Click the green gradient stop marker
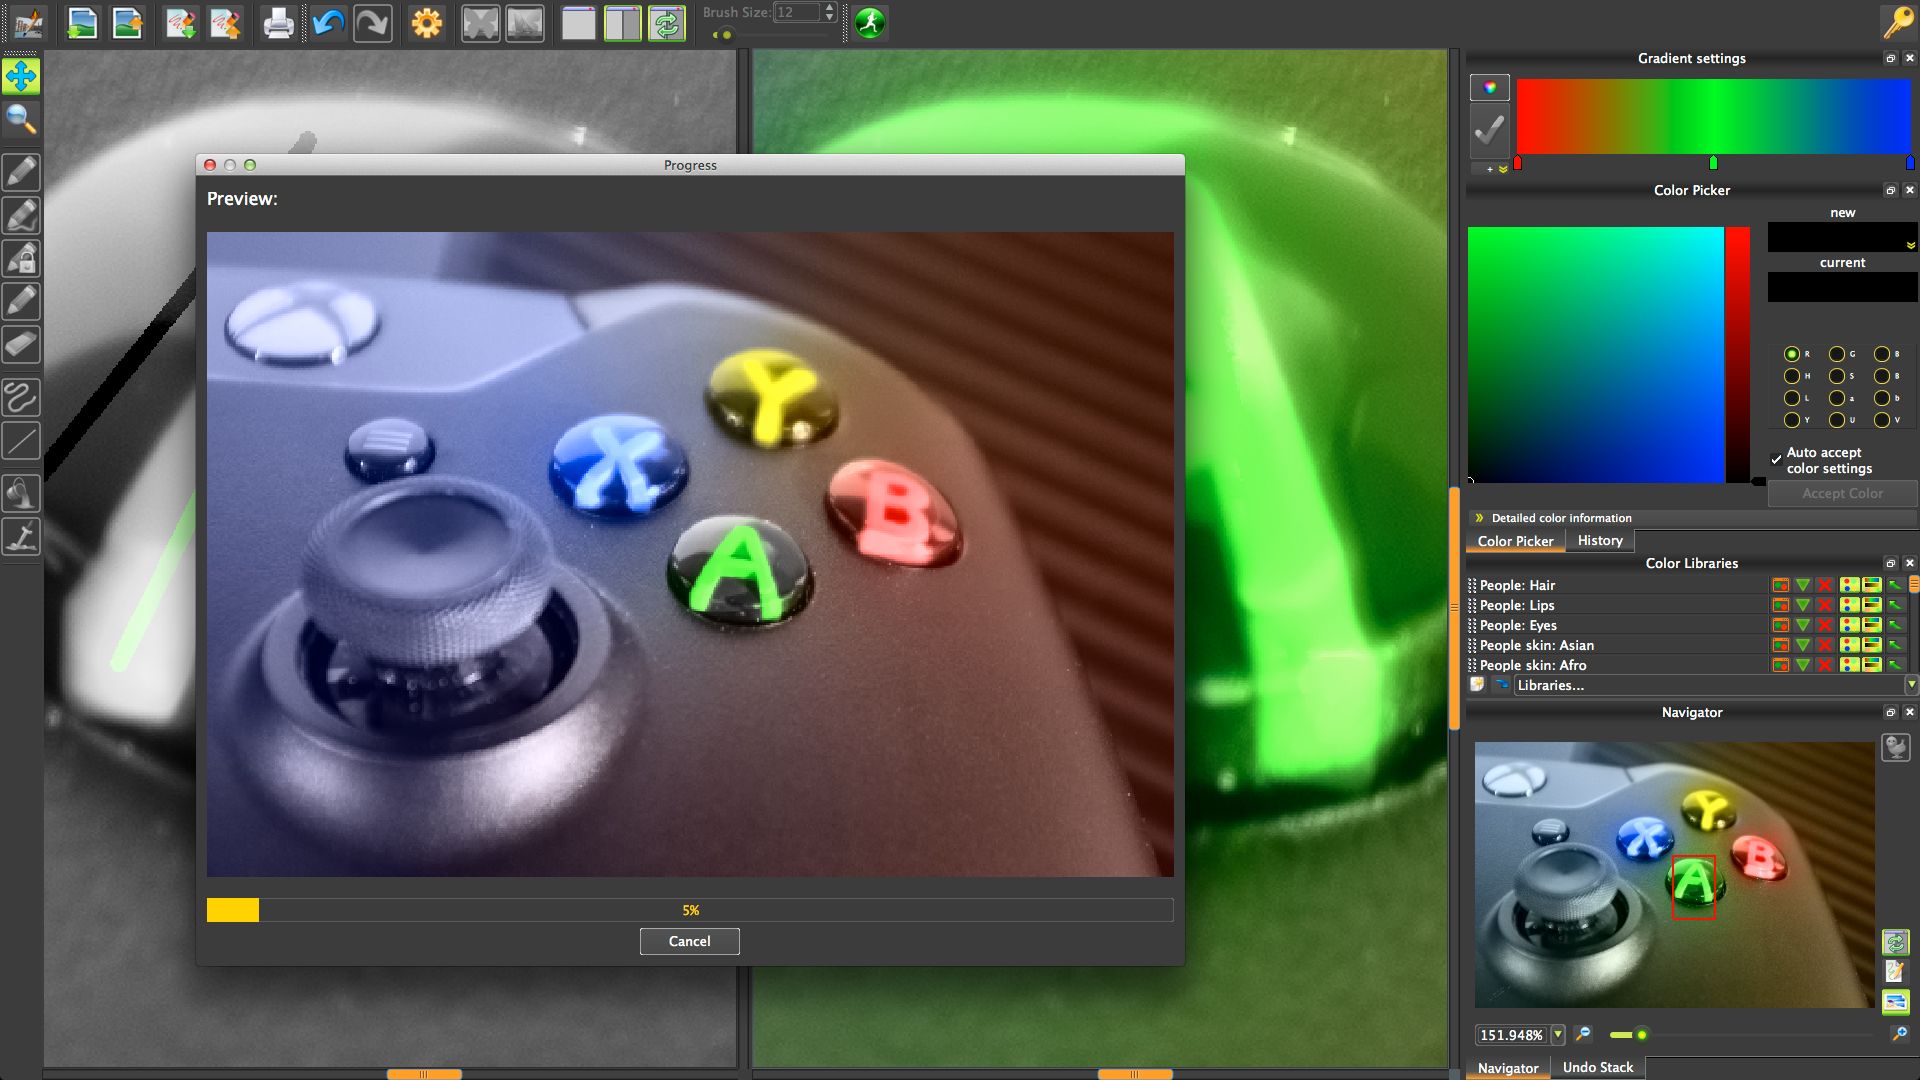The height and width of the screenshot is (1080, 1920). (x=1713, y=163)
